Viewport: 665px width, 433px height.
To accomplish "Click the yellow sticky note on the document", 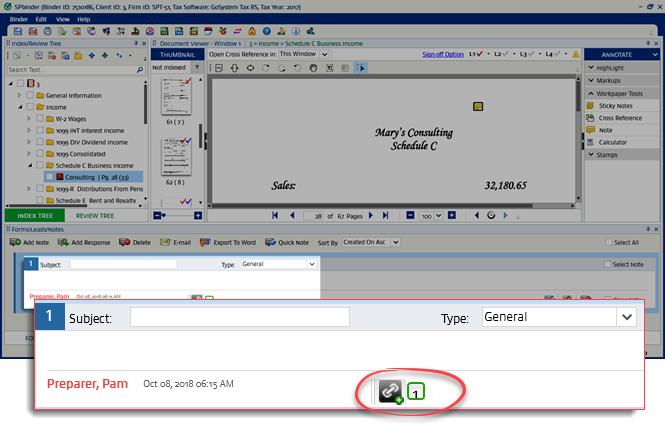I will point(478,105).
